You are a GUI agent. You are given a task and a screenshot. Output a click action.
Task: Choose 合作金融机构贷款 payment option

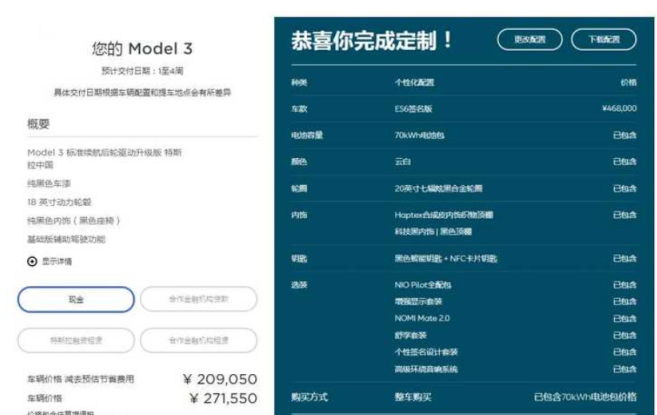tap(198, 299)
